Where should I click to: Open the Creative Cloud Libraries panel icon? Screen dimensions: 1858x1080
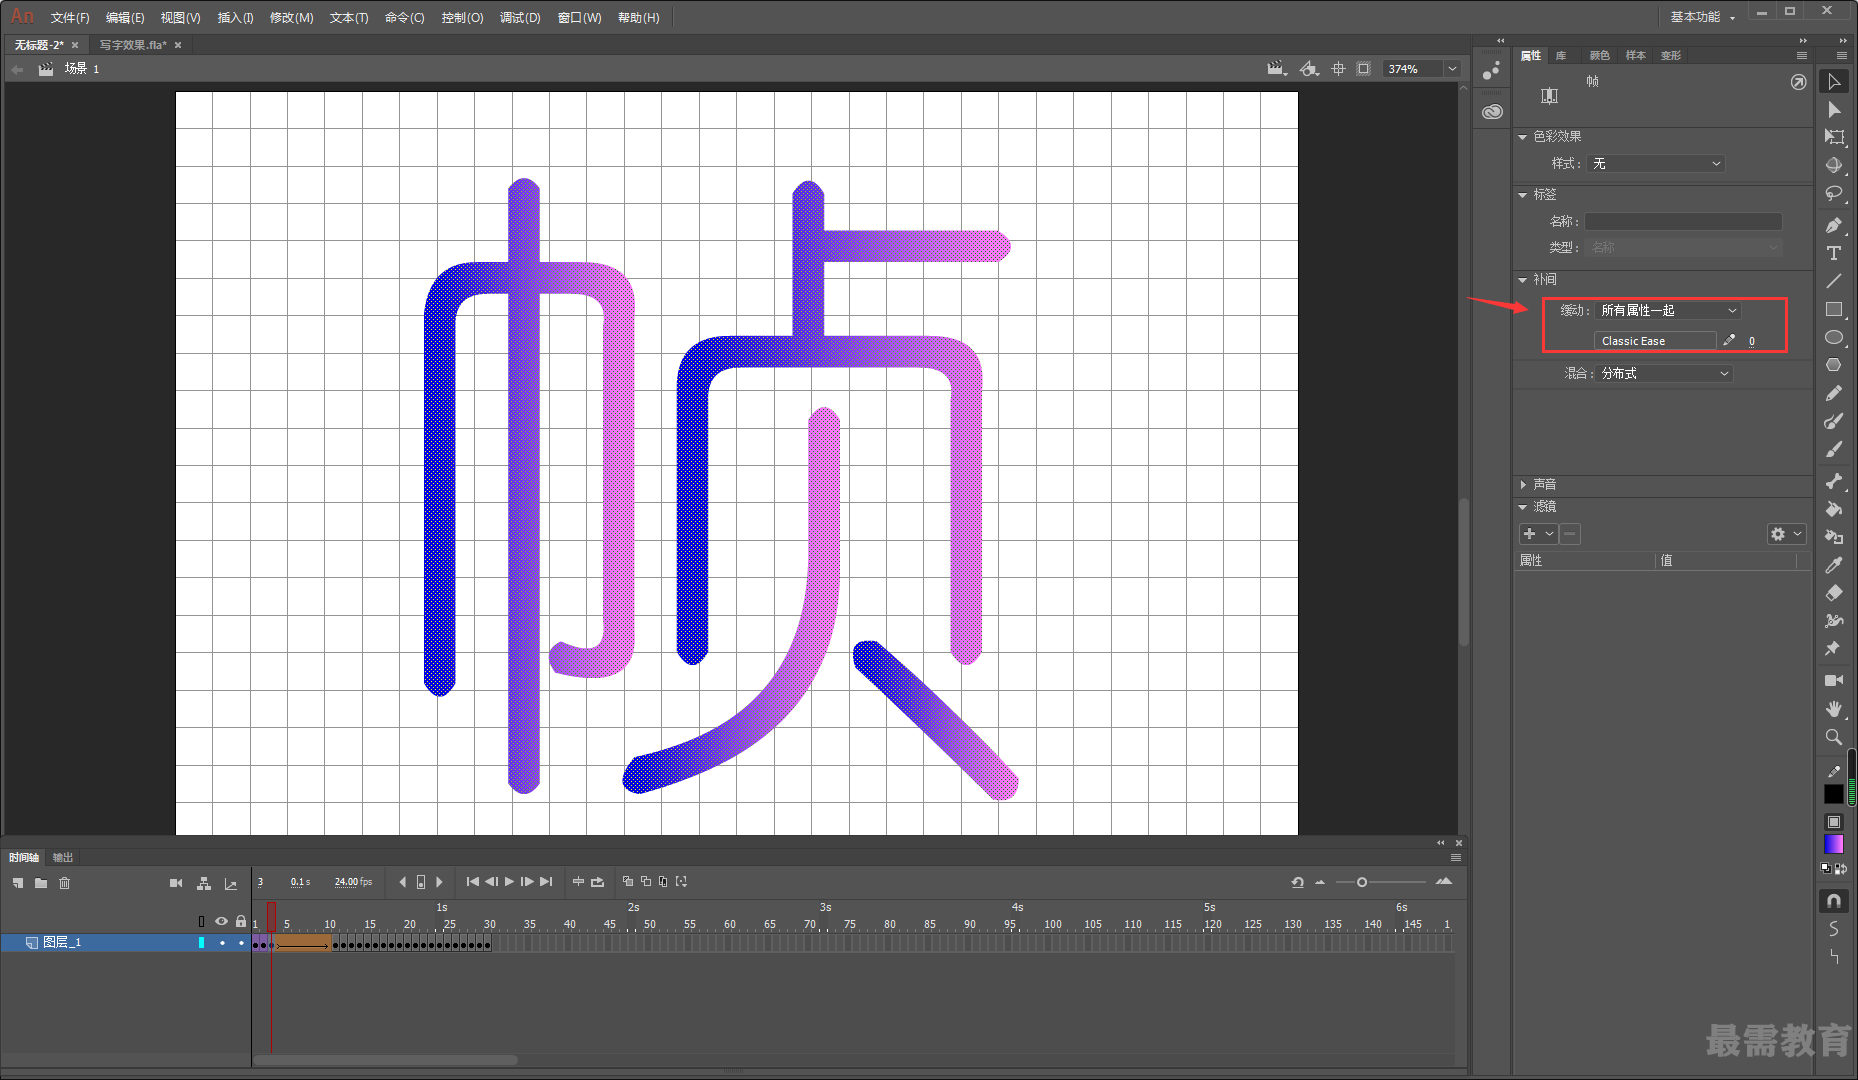(1492, 111)
